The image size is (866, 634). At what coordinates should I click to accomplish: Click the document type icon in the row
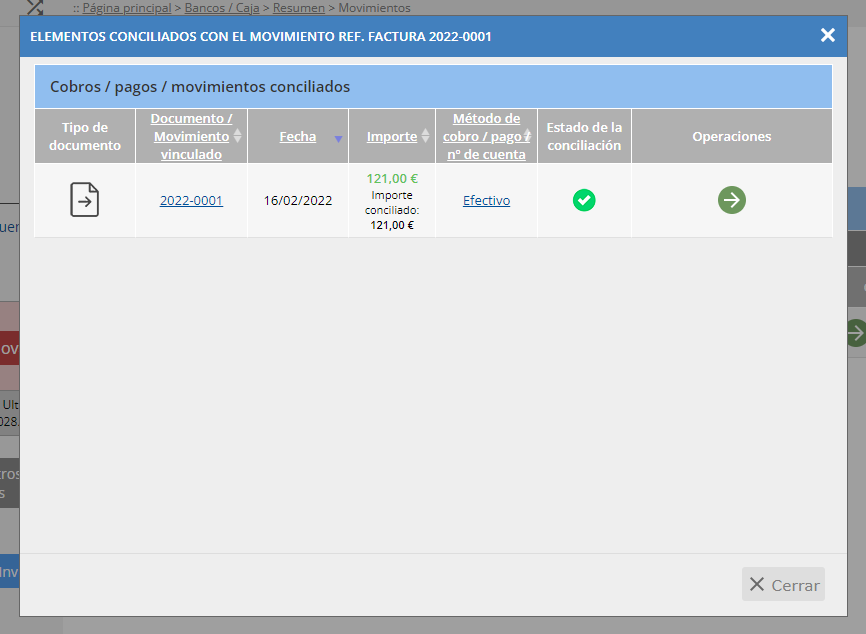tap(85, 200)
